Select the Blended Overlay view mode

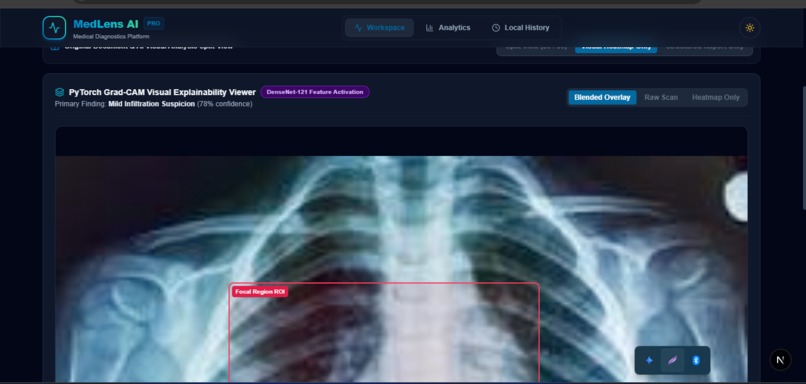coord(602,97)
